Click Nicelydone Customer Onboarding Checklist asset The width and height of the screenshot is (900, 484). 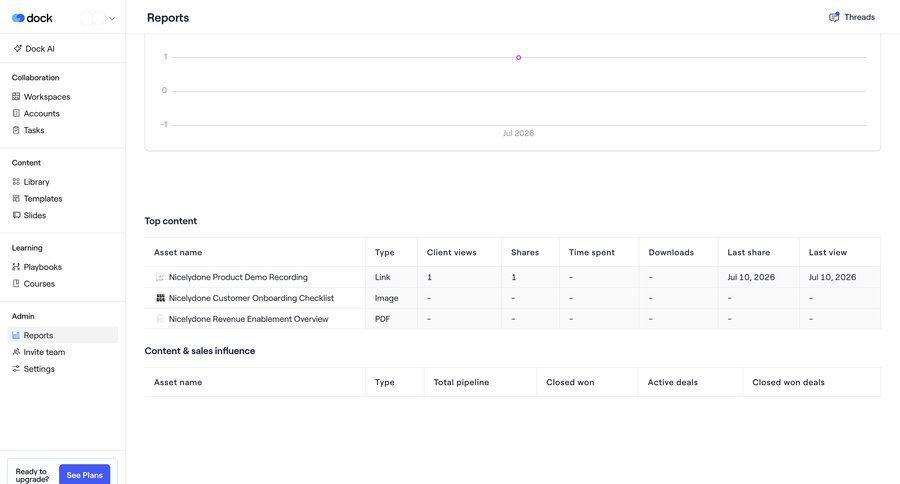pos(251,297)
